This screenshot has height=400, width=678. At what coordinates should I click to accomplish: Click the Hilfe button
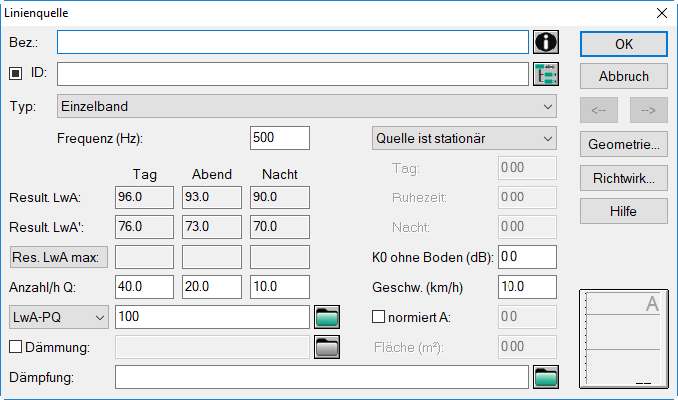click(x=624, y=211)
